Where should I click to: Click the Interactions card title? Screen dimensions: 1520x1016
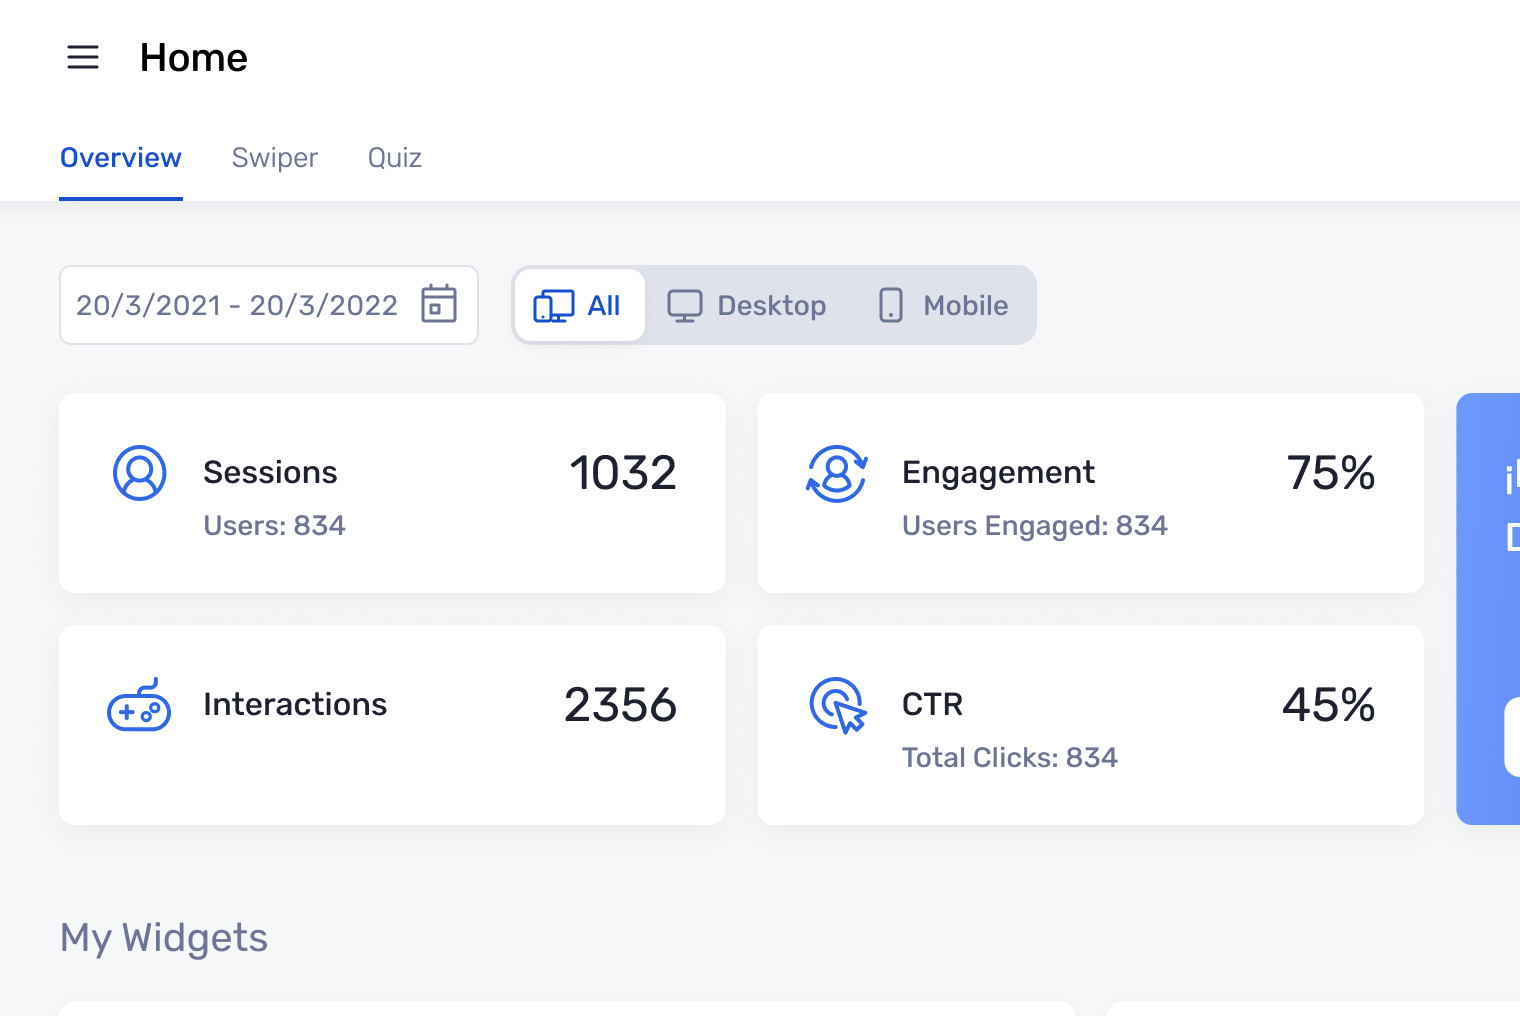pyautogui.click(x=295, y=704)
